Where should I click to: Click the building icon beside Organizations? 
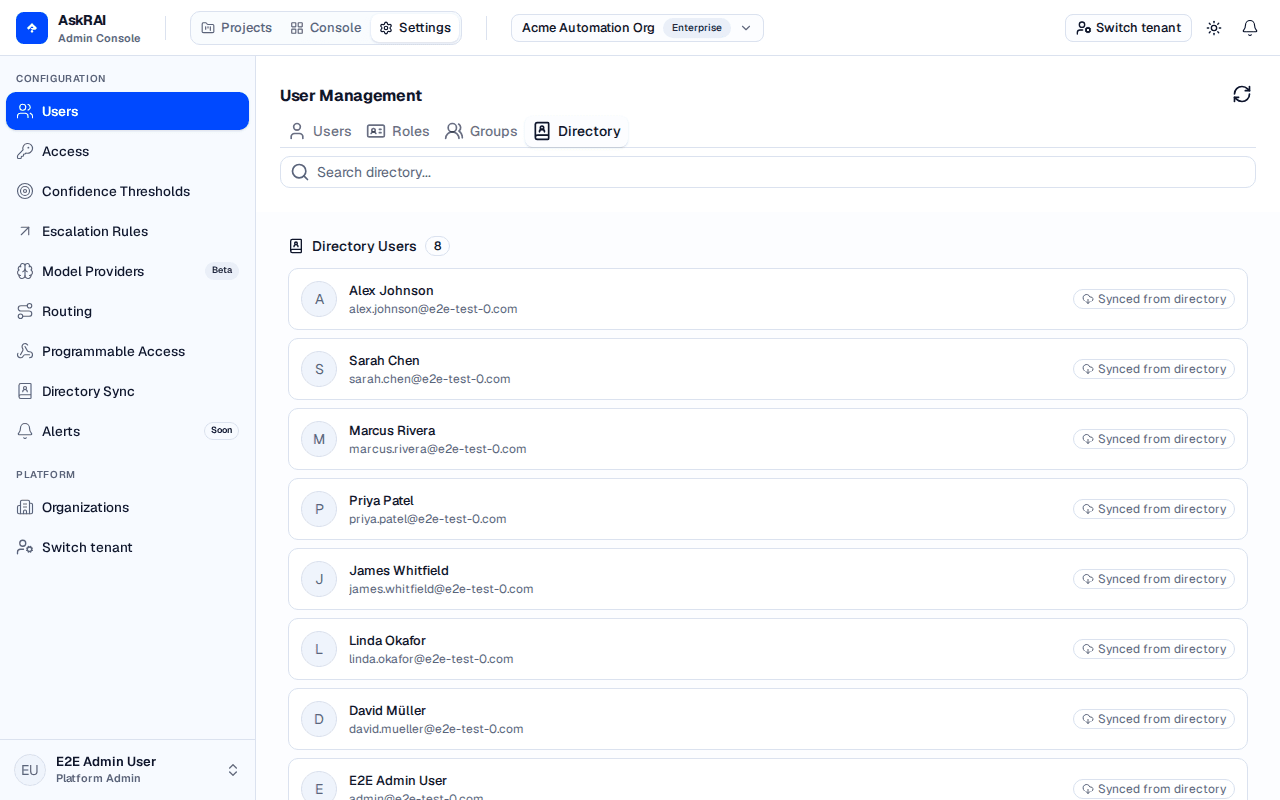click(25, 507)
